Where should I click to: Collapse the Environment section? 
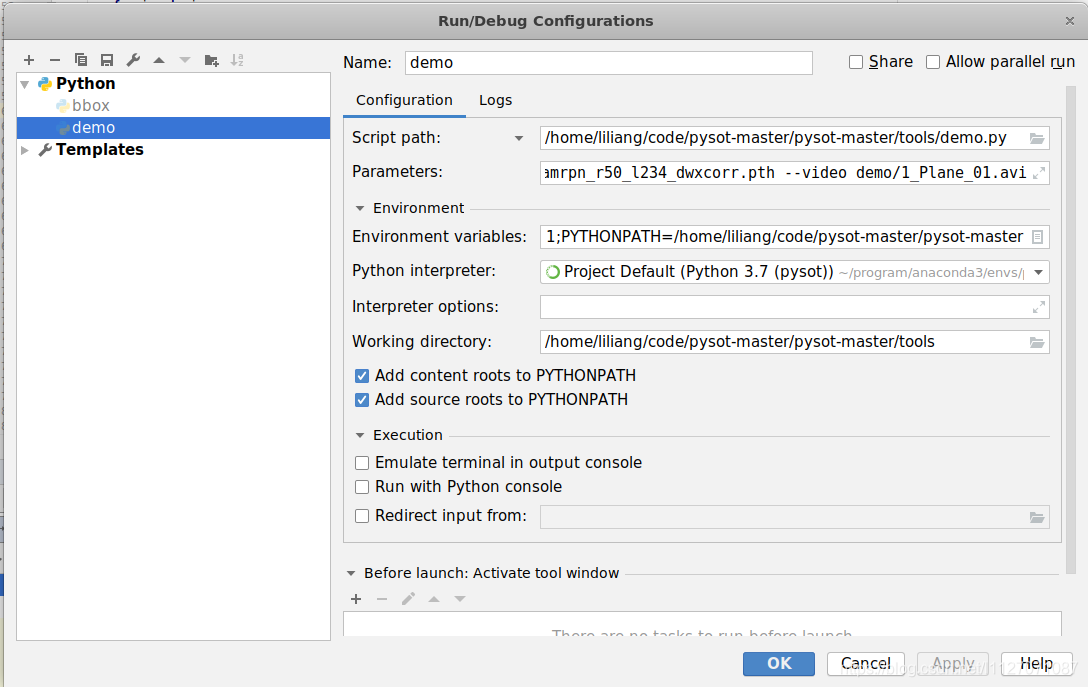(359, 208)
